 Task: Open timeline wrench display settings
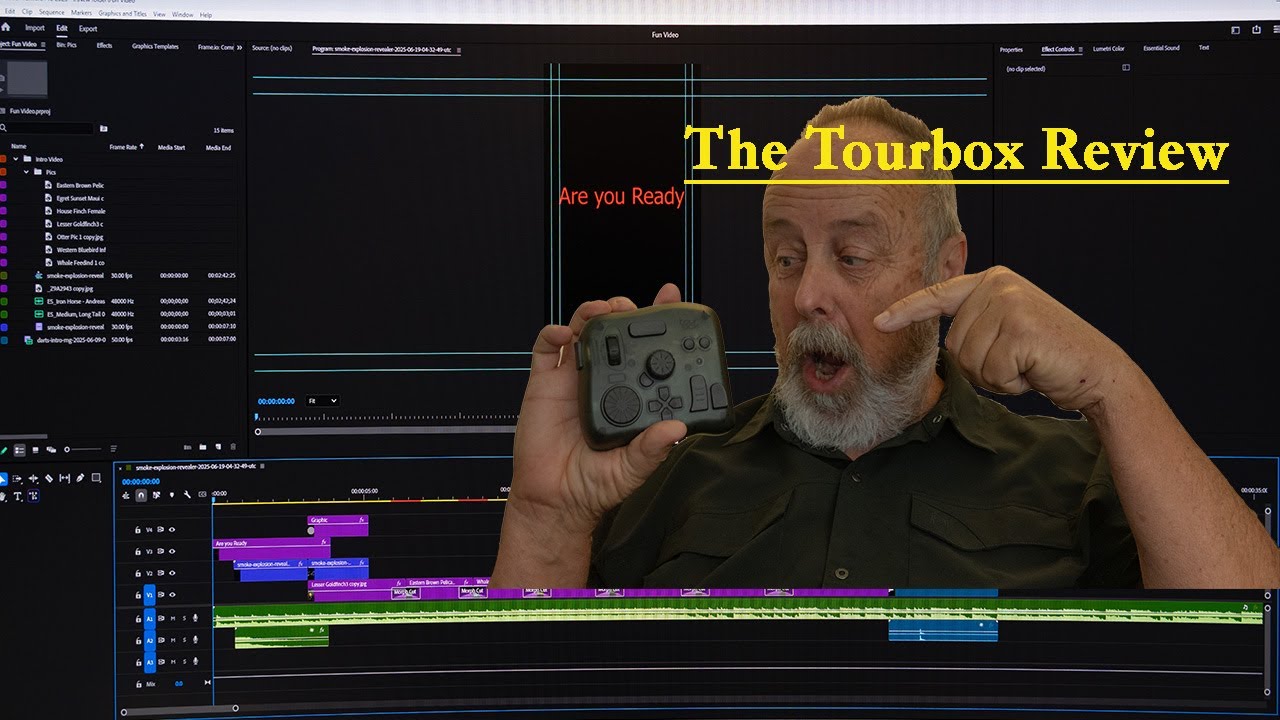[187, 495]
